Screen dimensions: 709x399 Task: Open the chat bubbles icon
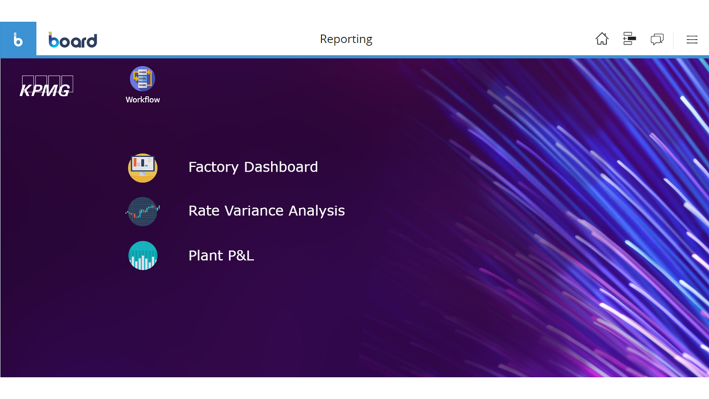pyautogui.click(x=657, y=39)
